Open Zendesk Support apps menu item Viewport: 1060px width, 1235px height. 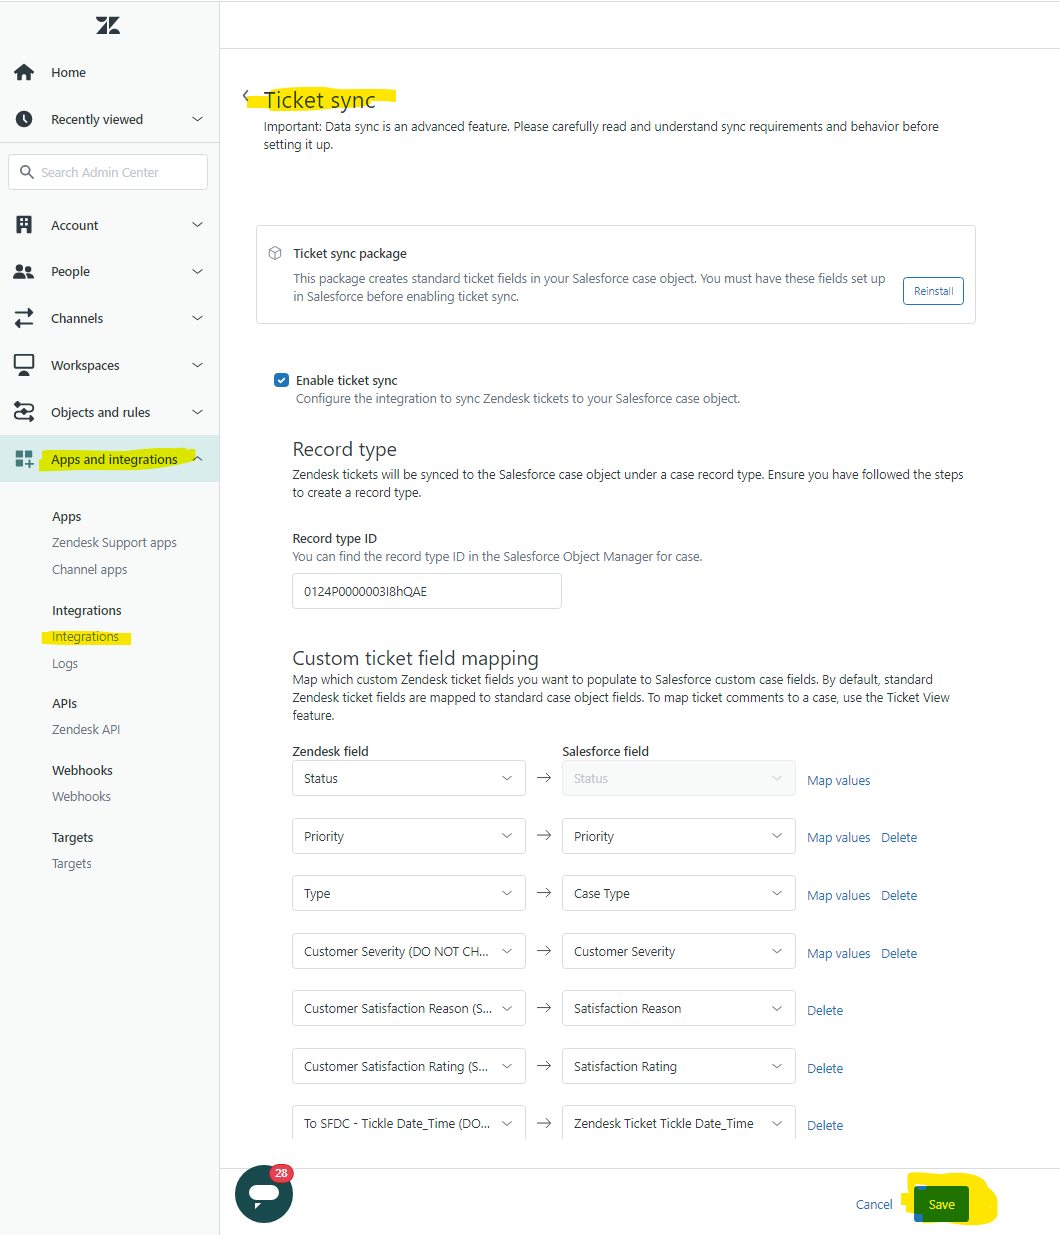coord(114,543)
